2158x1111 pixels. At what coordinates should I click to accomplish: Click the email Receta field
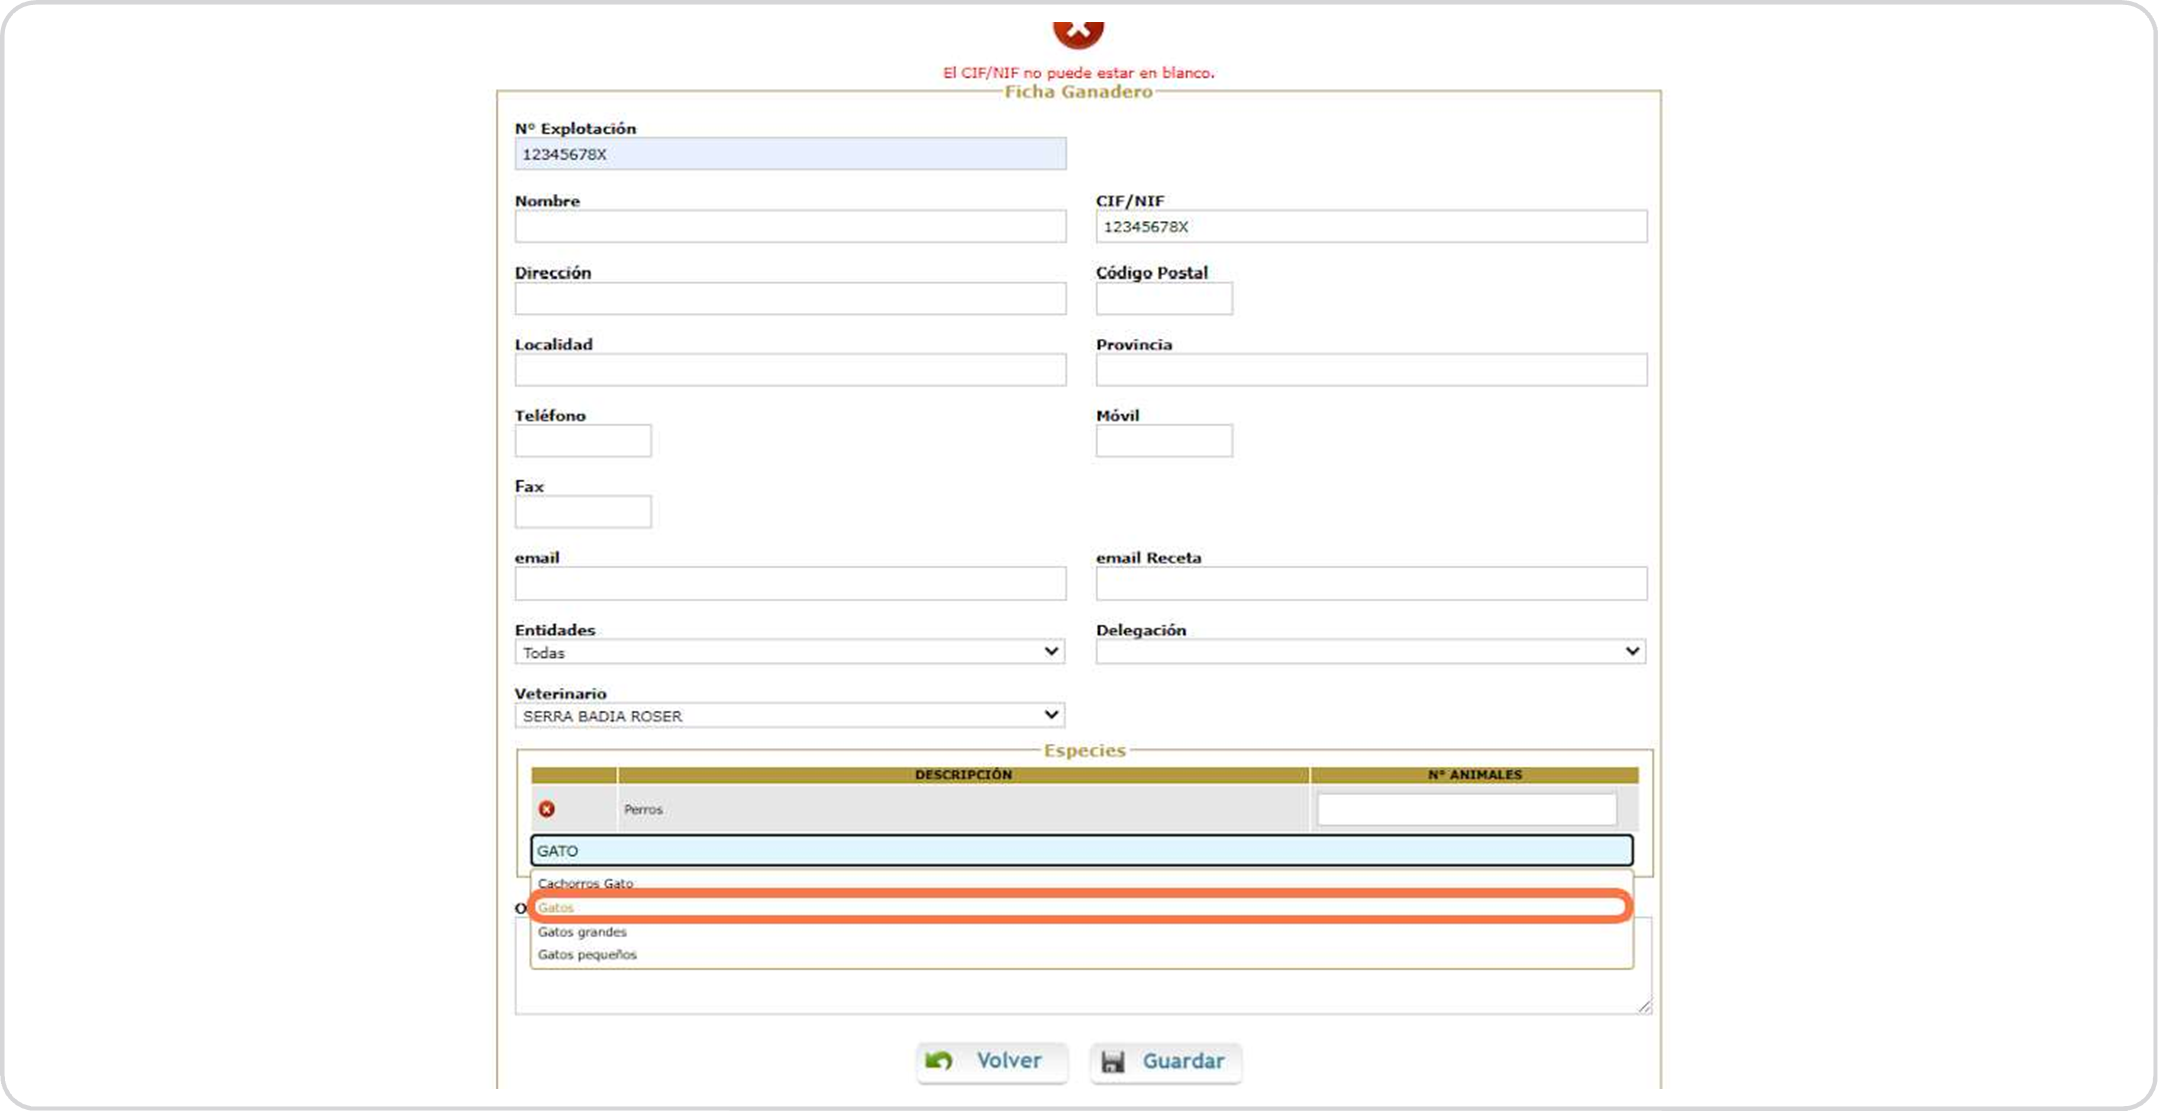coord(1370,584)
